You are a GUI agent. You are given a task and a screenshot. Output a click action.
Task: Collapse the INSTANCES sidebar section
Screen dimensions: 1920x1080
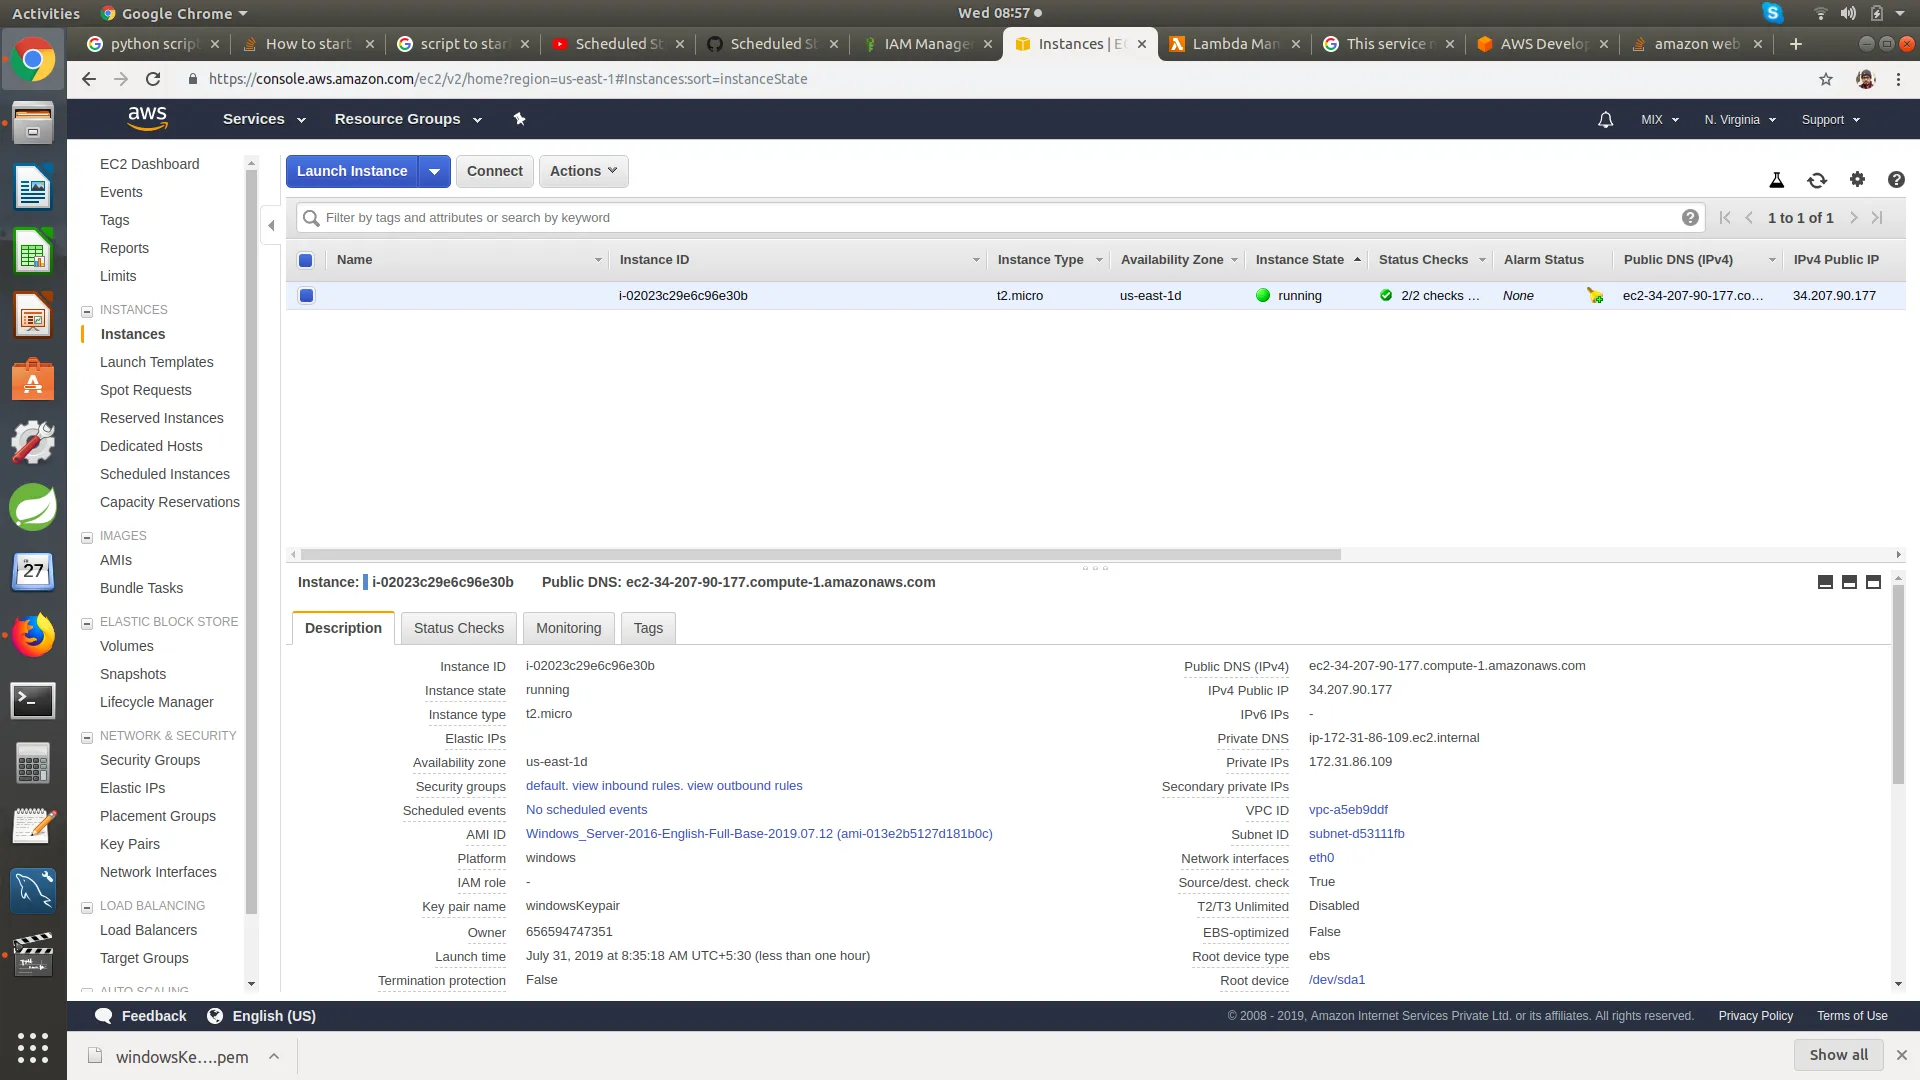click(x=87, y=311)
